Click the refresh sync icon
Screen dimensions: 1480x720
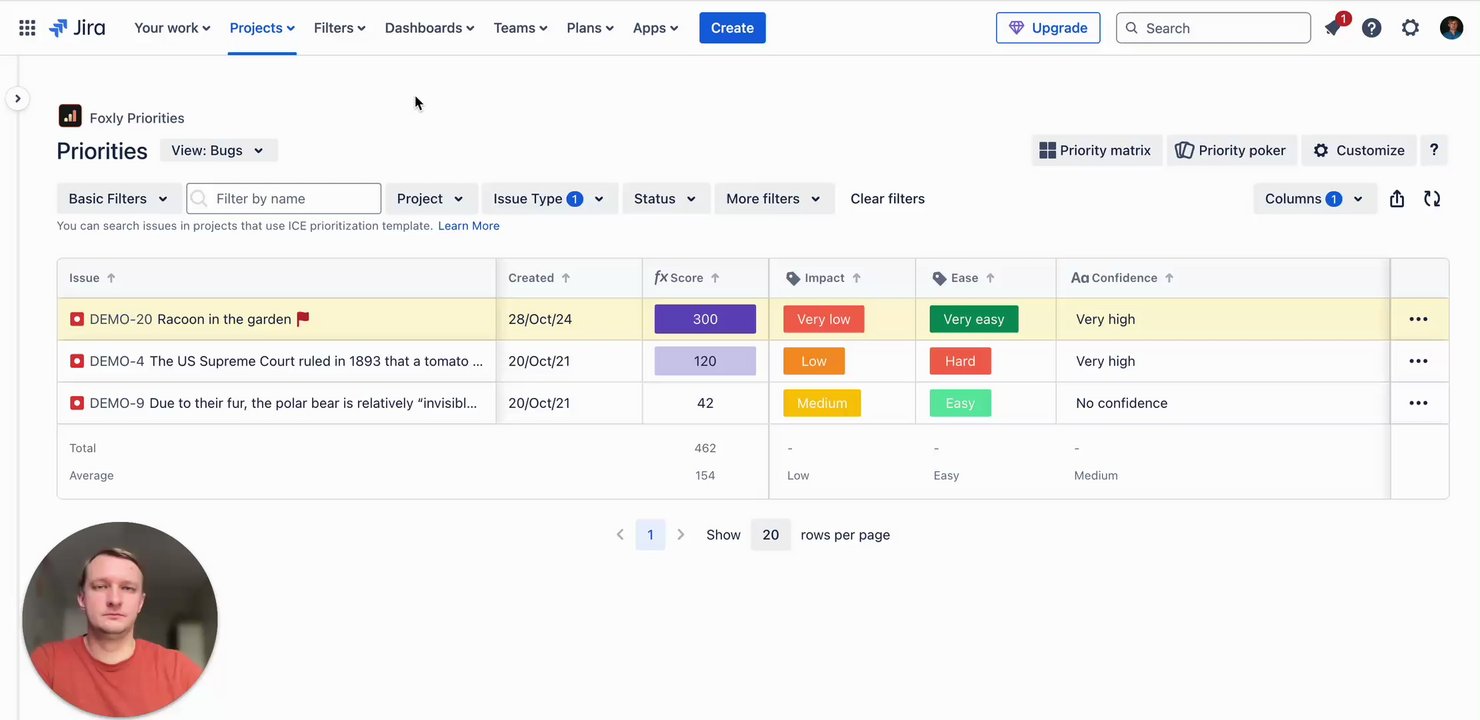point(1432,199)
